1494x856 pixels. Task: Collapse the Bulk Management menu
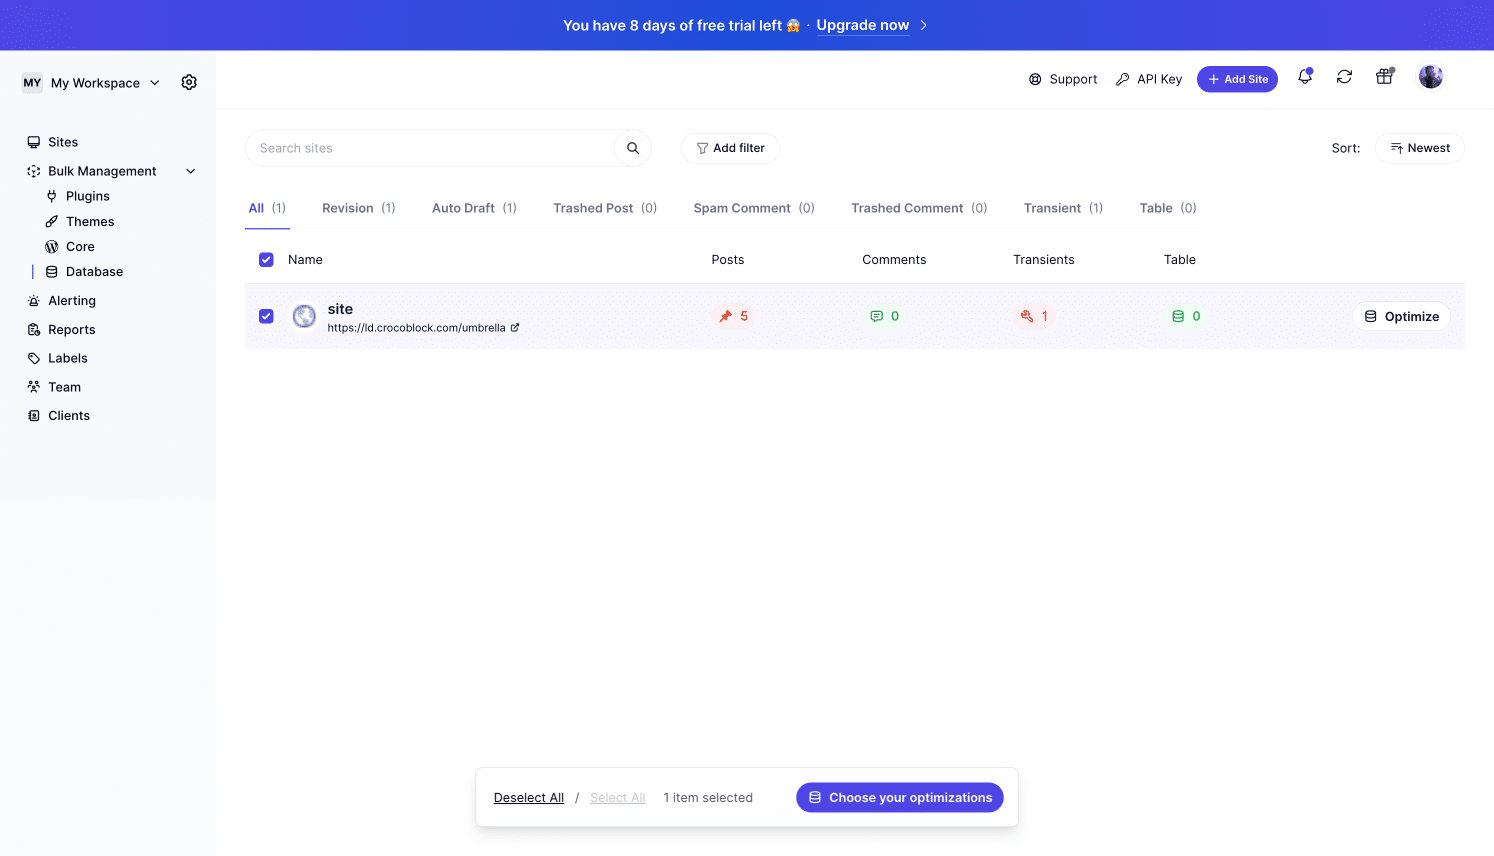point(190,171)
